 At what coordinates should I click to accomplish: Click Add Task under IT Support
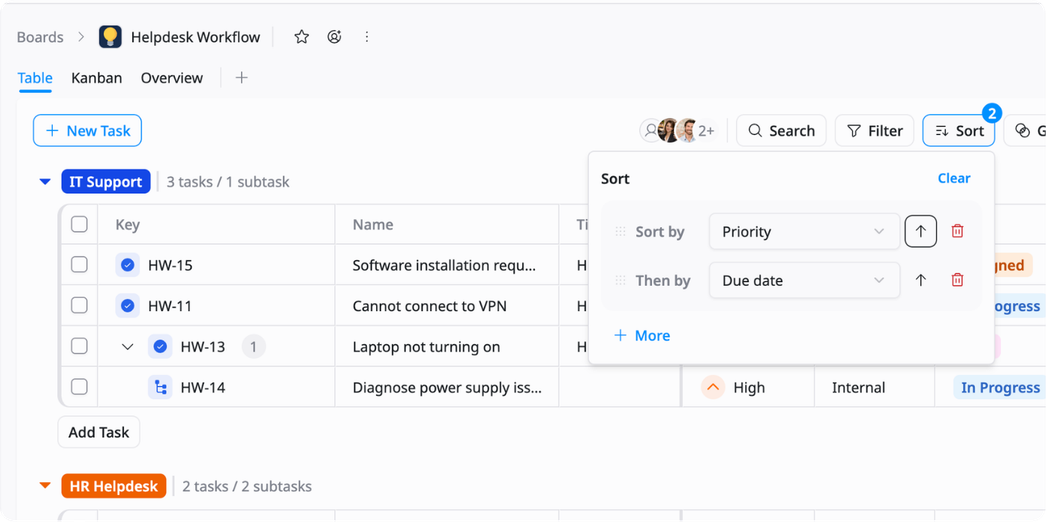tap(99, 432)
